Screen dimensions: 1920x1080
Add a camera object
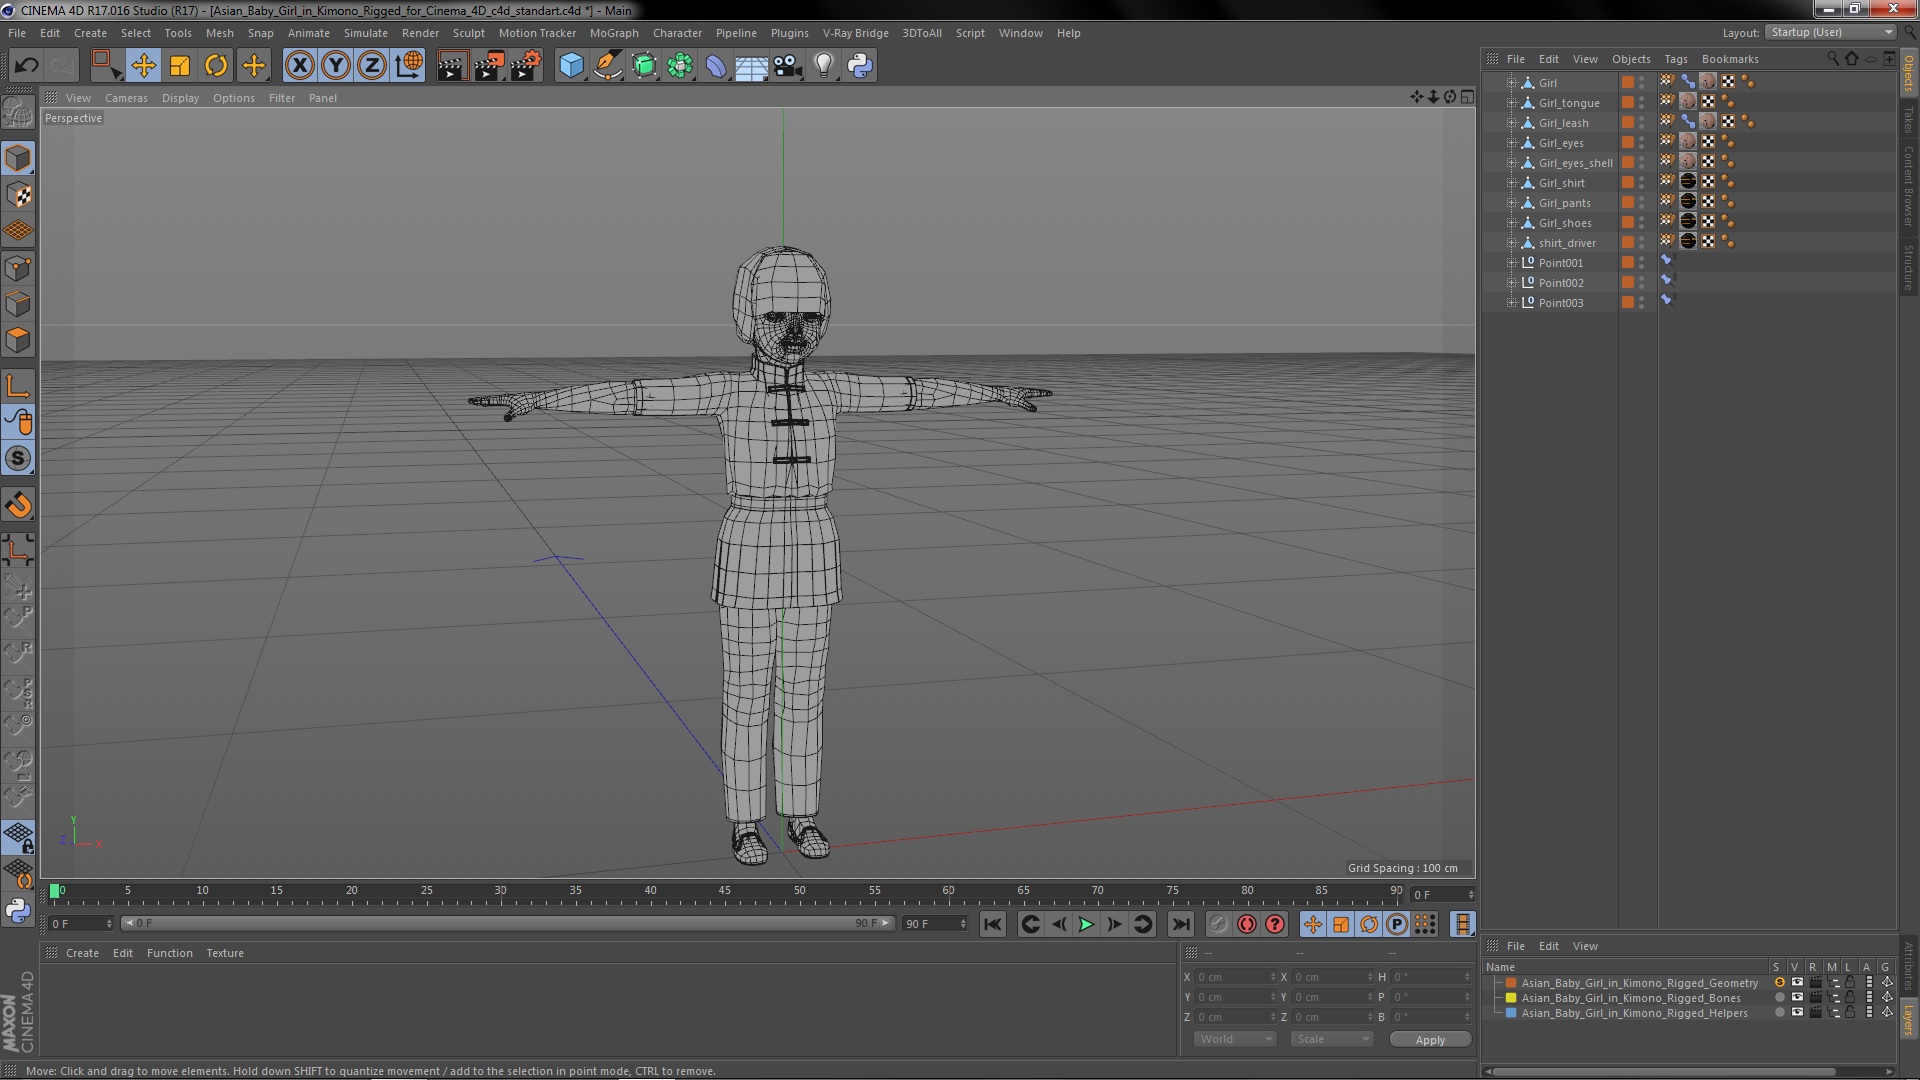(x=787, y=66)
